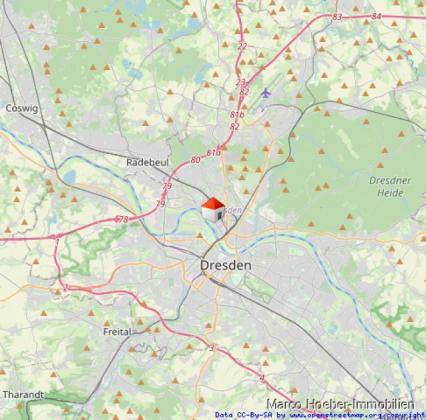
Task: Click the Data CC-By-SA attribution text
Action: tap(245, 415)
